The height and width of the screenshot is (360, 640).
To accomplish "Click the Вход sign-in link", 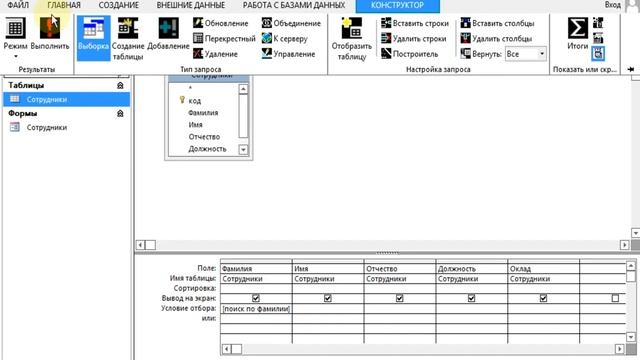I will point(613,5).
